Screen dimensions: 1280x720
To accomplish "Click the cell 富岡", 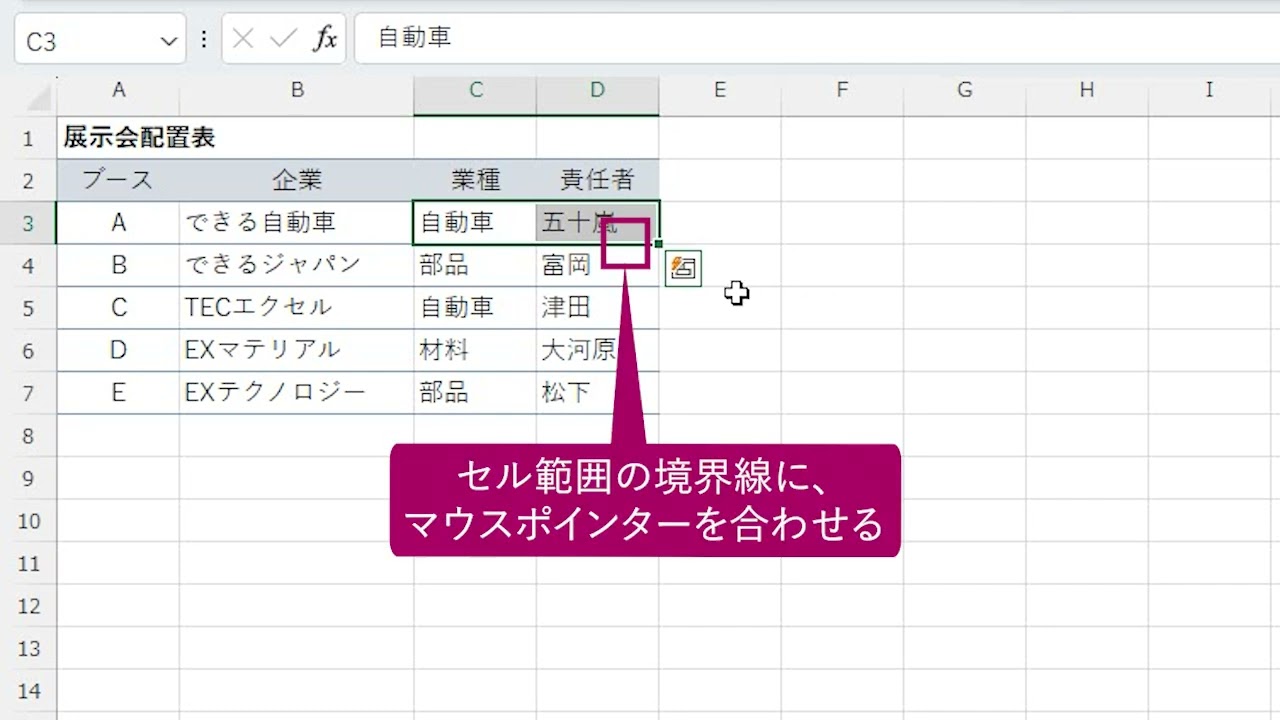I will coord(597,265).
